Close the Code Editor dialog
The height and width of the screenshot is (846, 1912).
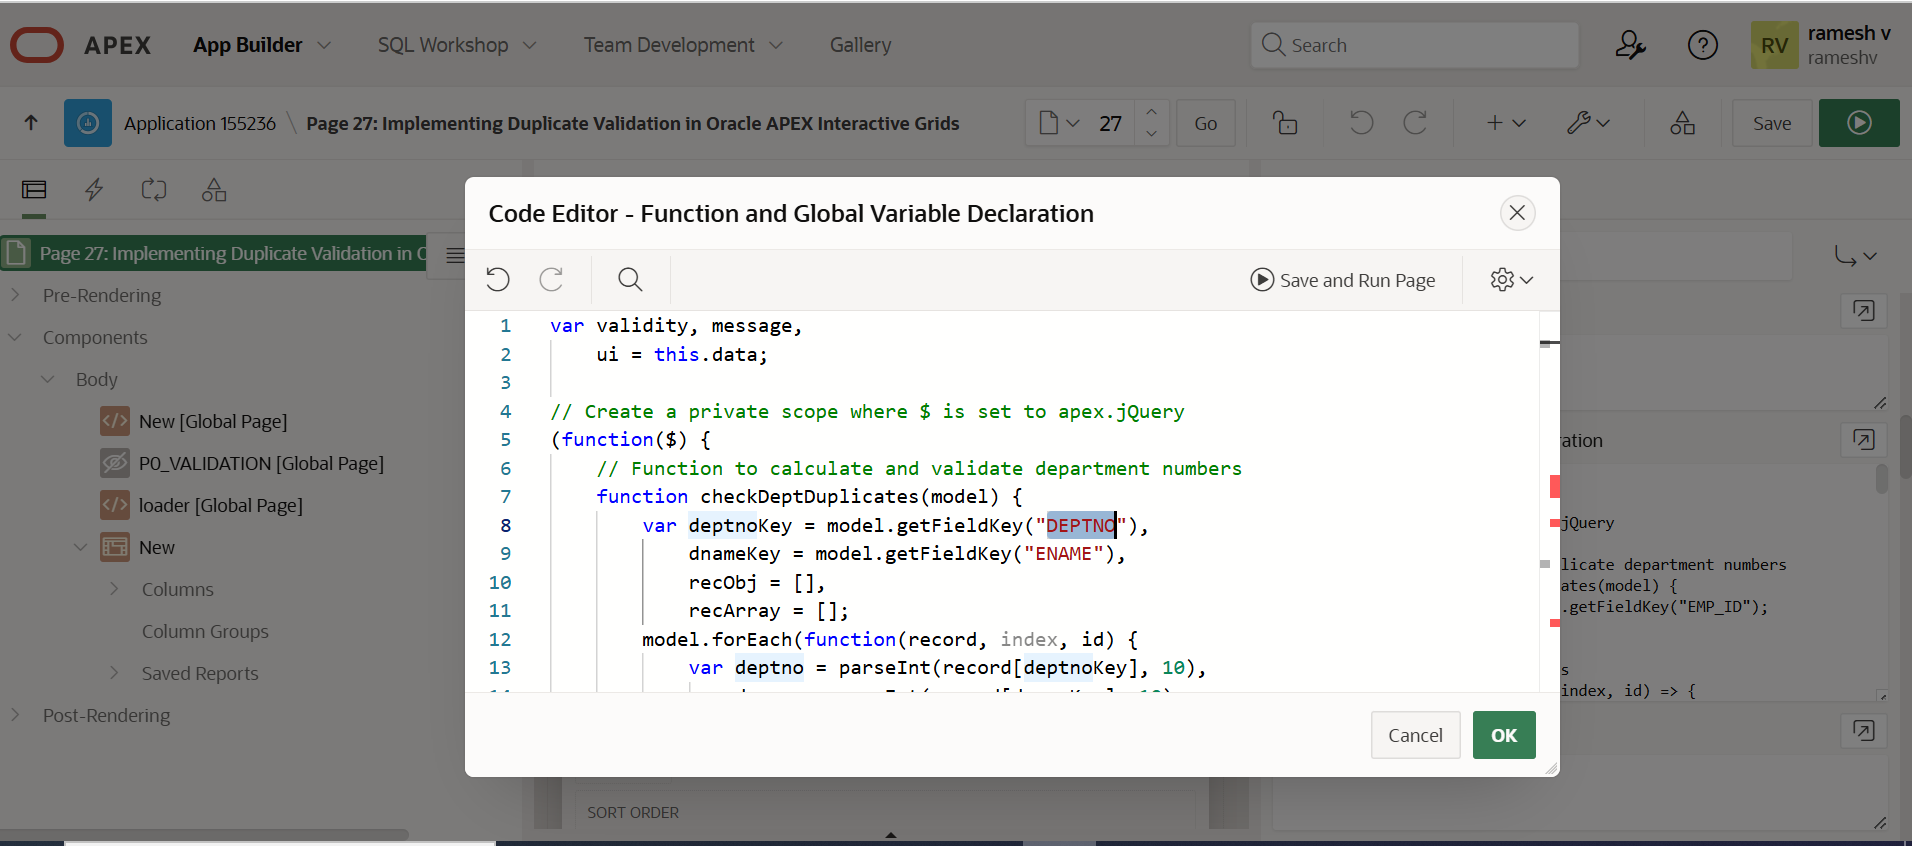(1517, 212)
